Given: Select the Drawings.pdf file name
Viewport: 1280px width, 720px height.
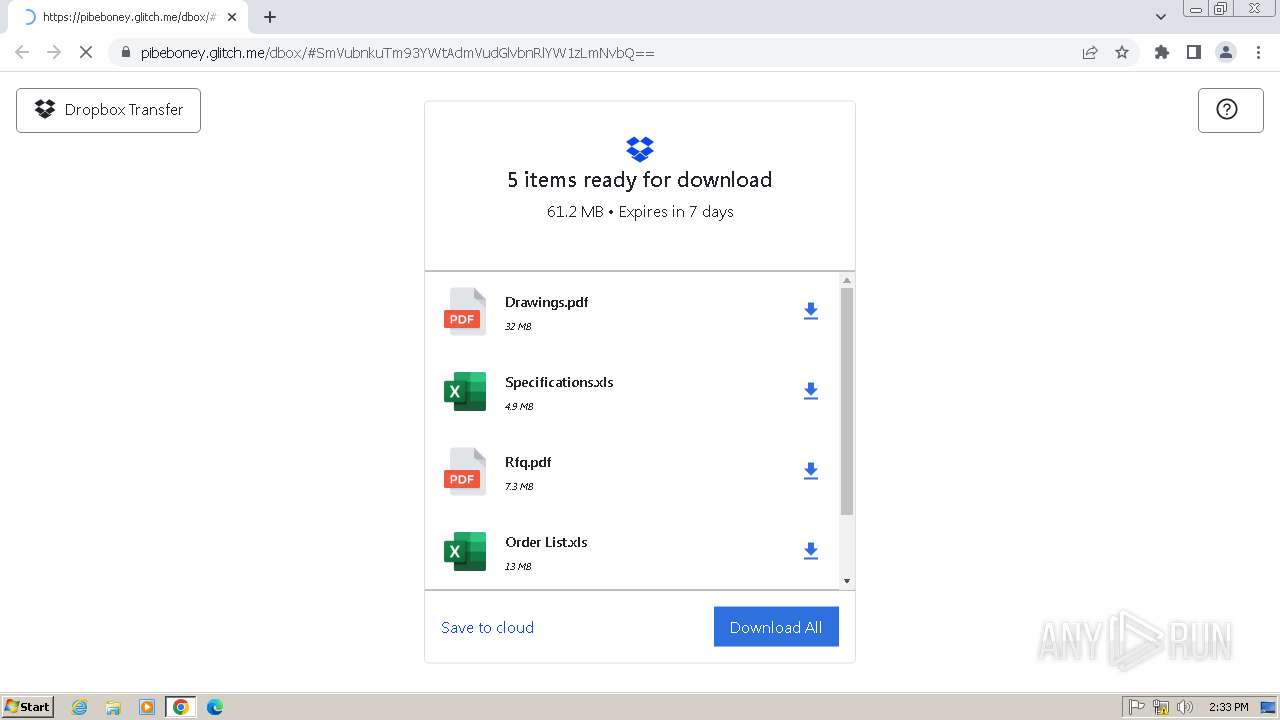Looking at the screenshot, I should pyautogui.click(x=546, y=302).
